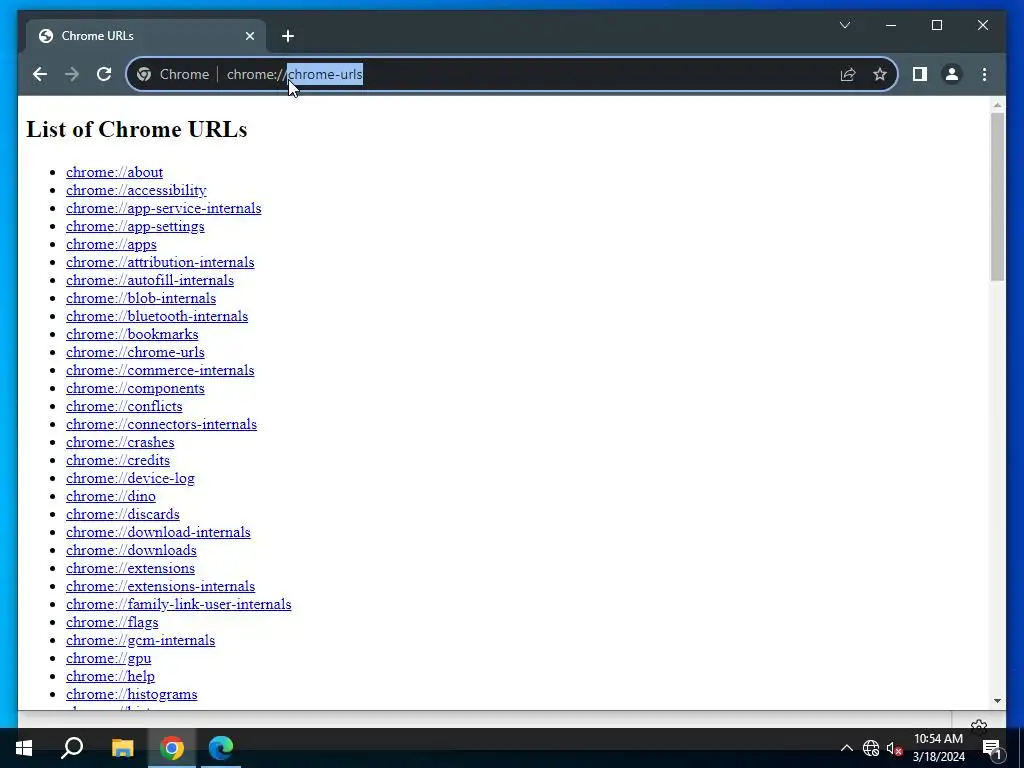Open chrome://bluetooth-internals link
1024x768 pixels.
pyautogui.click(x=157, y=316)
